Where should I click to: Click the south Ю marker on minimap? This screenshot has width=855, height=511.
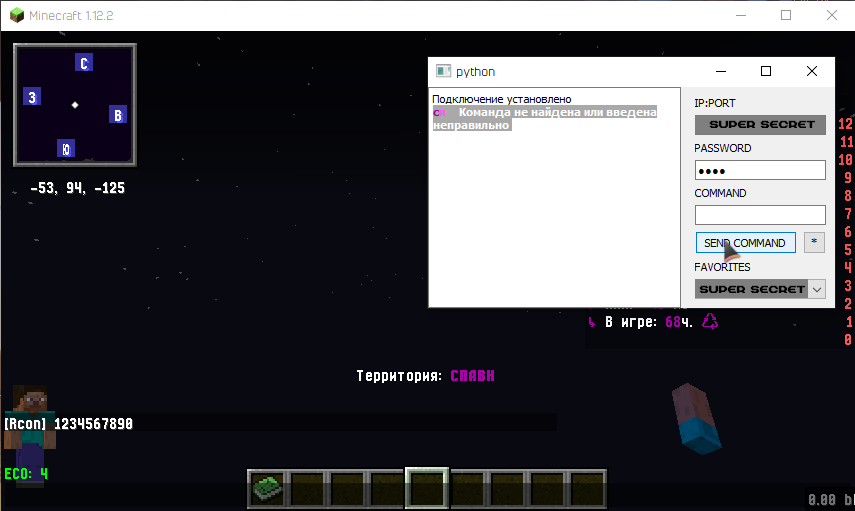click(66, 148)
